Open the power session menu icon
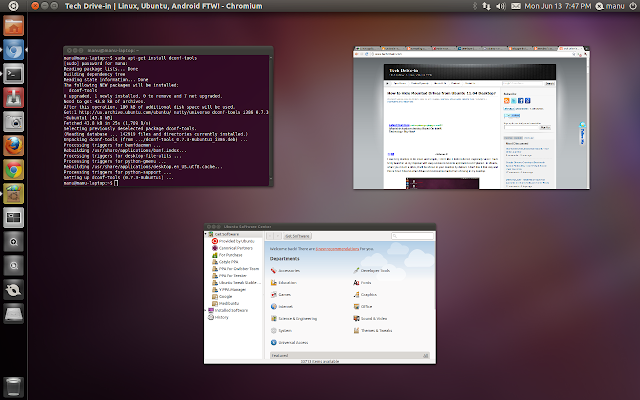640x400 pixels. pos(633,6)
